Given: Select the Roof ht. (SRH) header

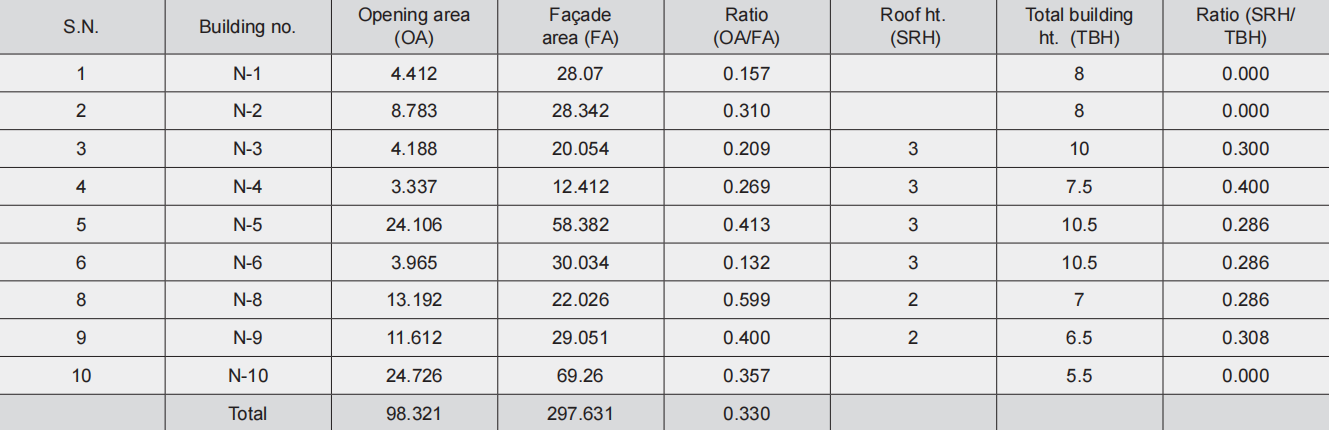Looking at the screenshot, I should click(x=912, y=27).
